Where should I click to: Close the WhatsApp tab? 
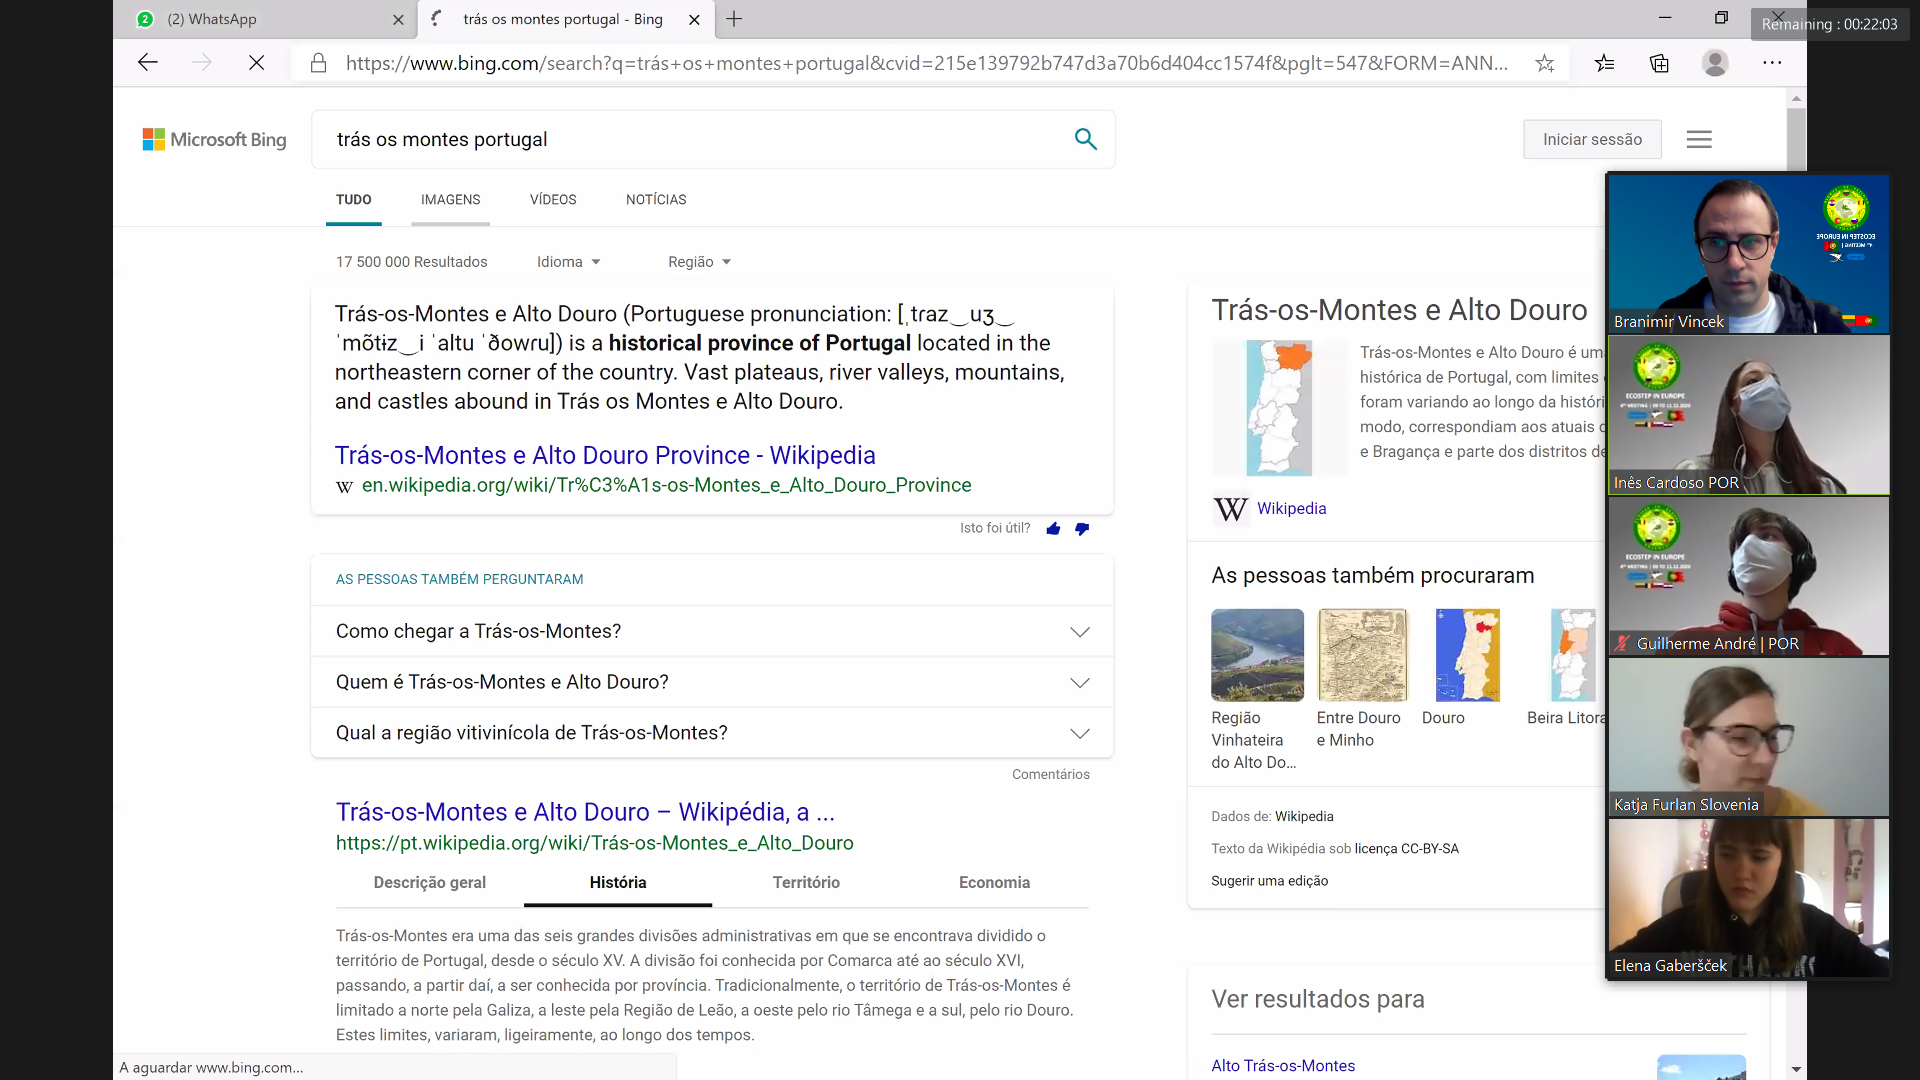click(x=398, y=19)
